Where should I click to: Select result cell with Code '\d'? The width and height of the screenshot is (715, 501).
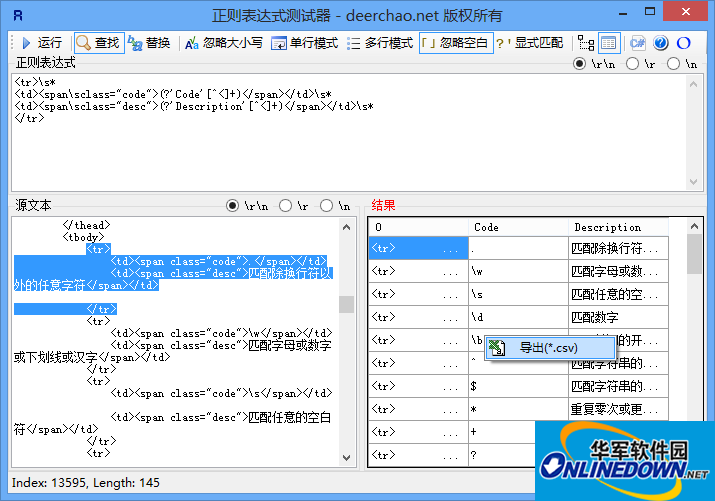coord(518,317)
